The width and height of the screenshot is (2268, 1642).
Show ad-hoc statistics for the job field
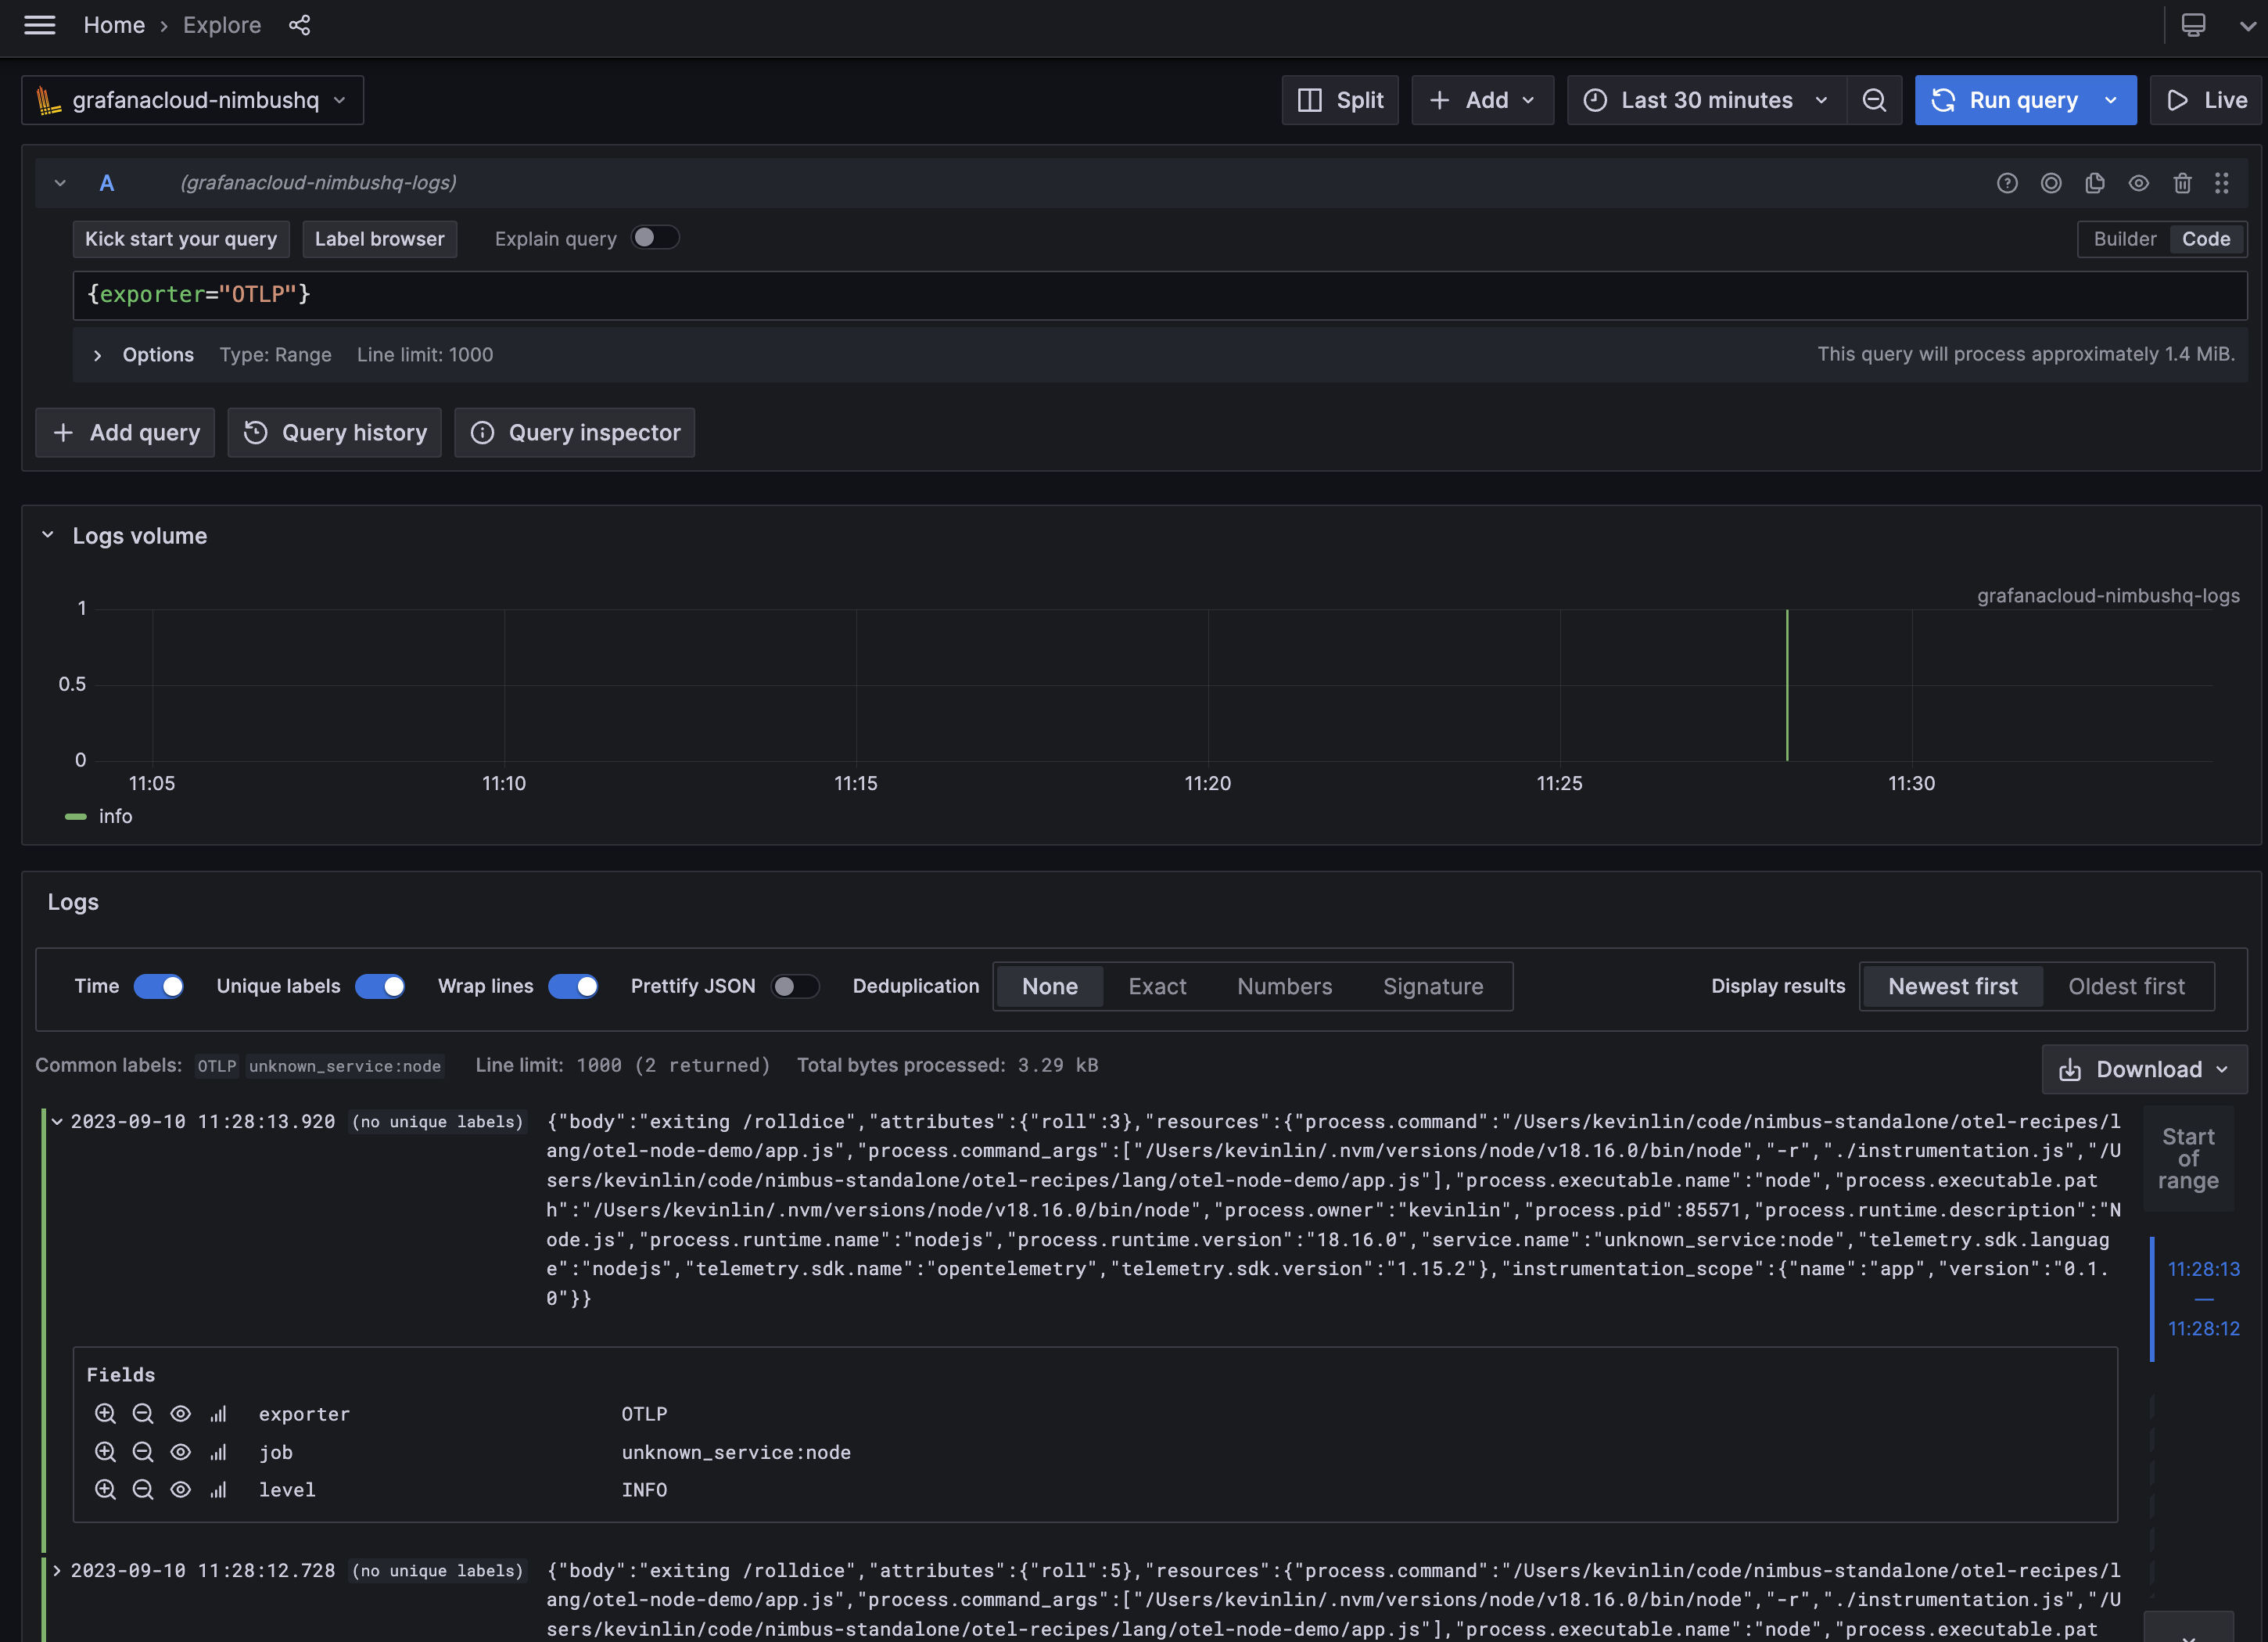click(218, 1451)
